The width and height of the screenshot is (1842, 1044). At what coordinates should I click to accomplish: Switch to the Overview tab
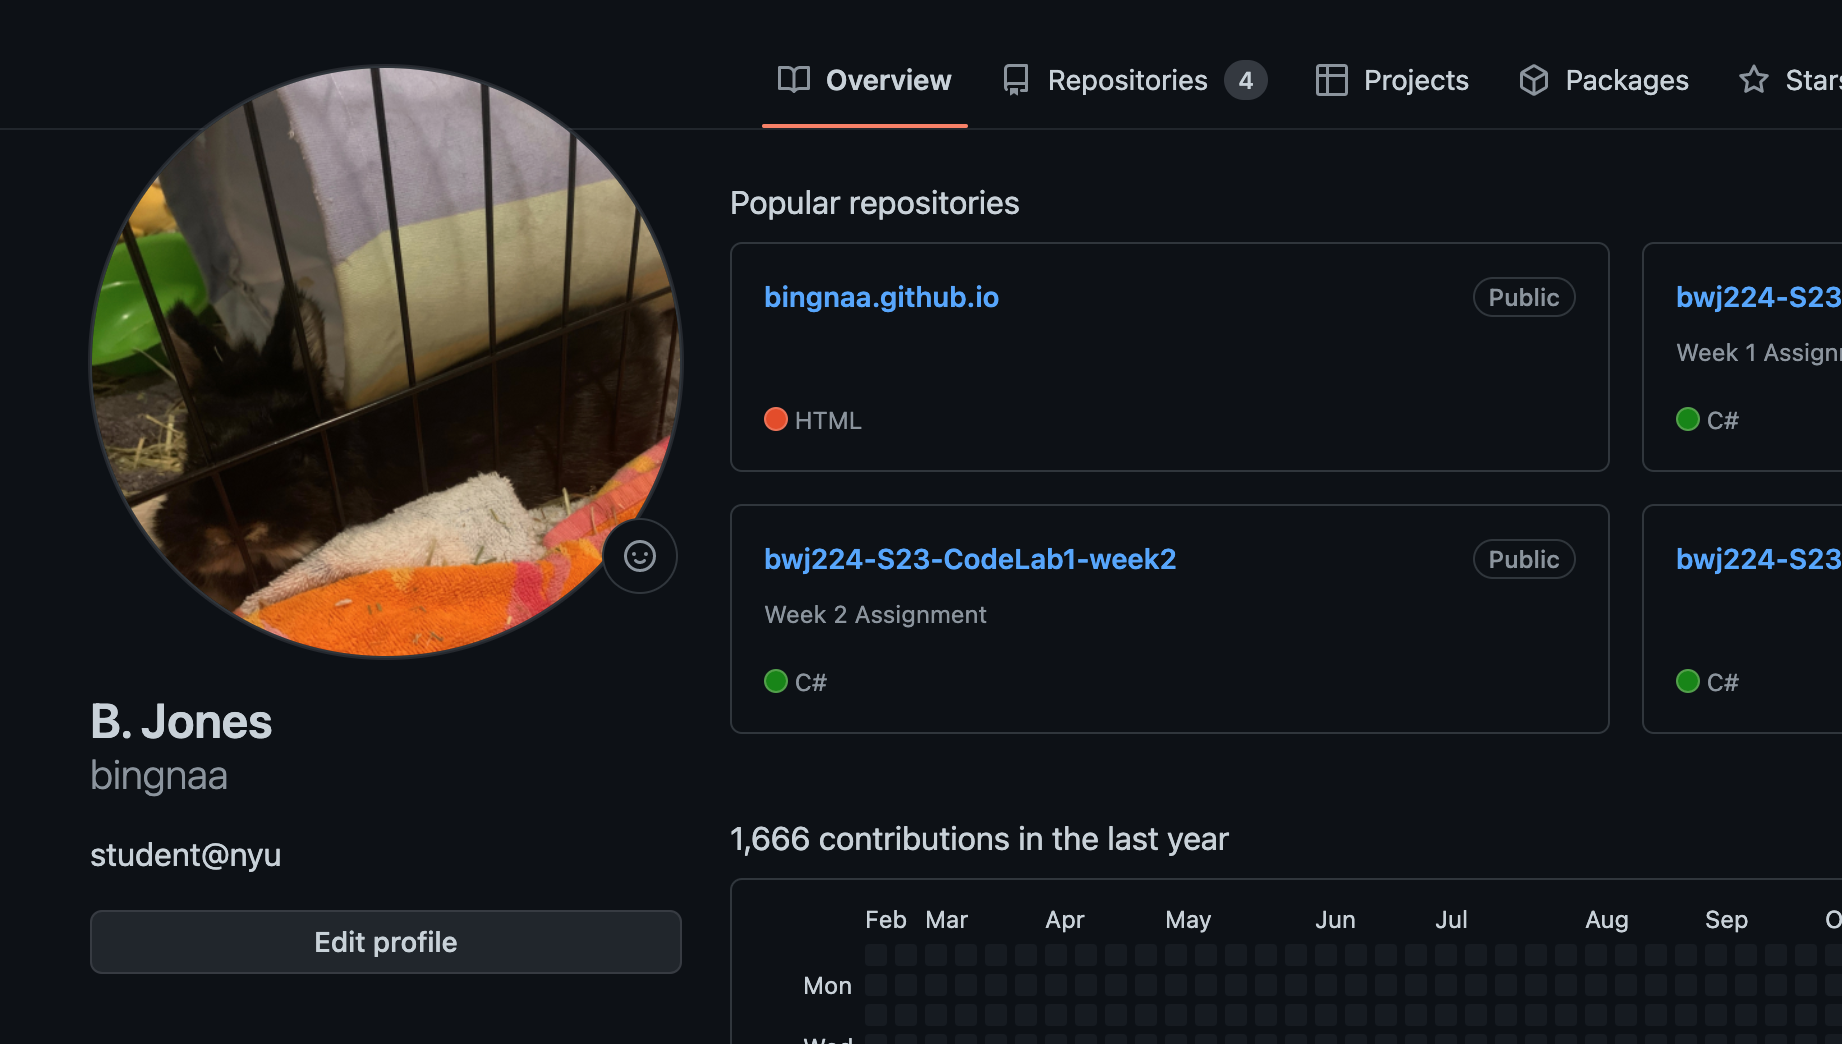click(887, 80)
